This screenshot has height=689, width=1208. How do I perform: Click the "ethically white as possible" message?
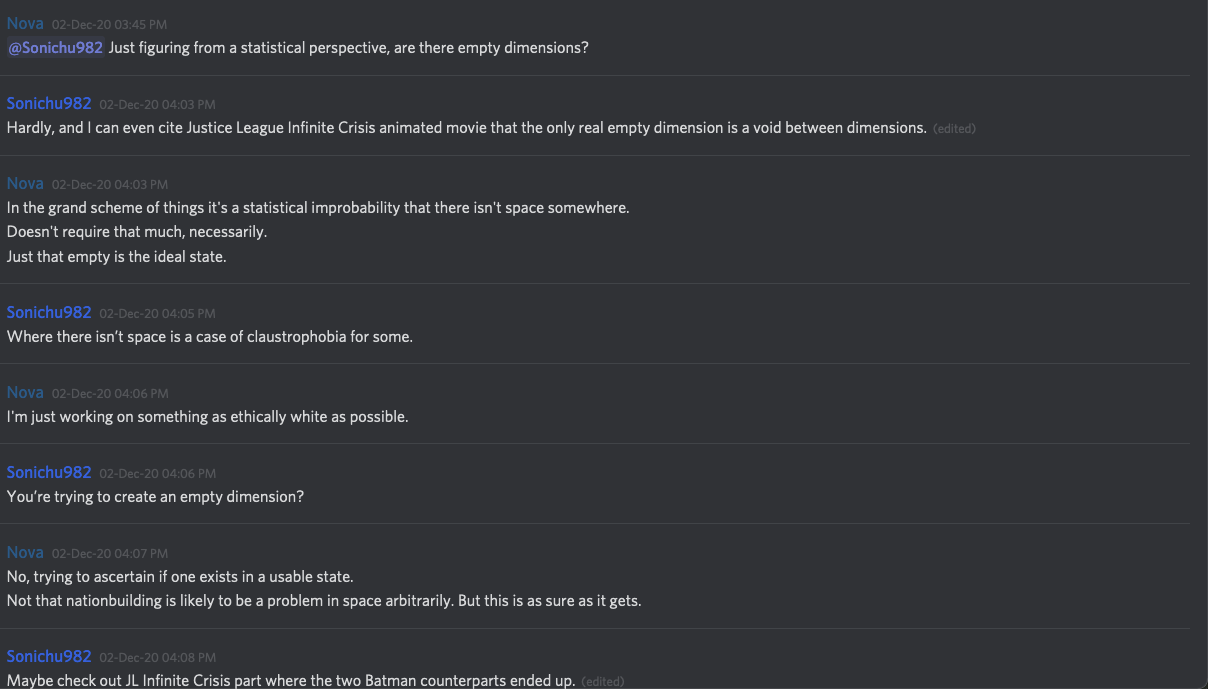pos(207,416)
